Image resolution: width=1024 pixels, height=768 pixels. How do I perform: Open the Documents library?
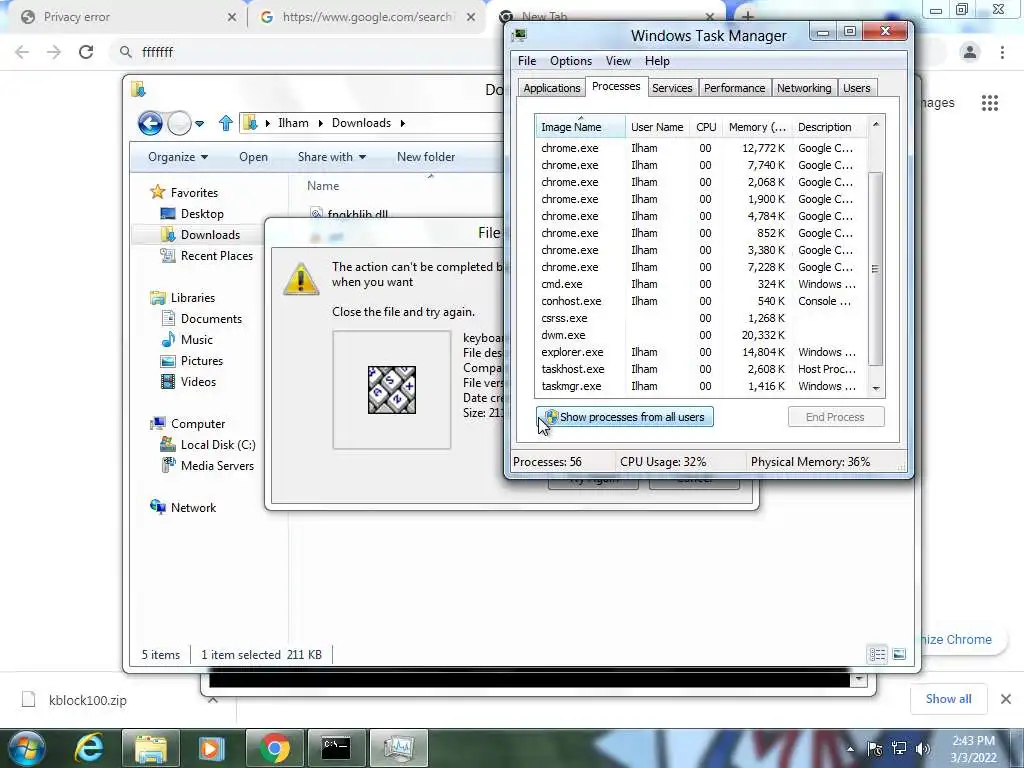[211, 319]
